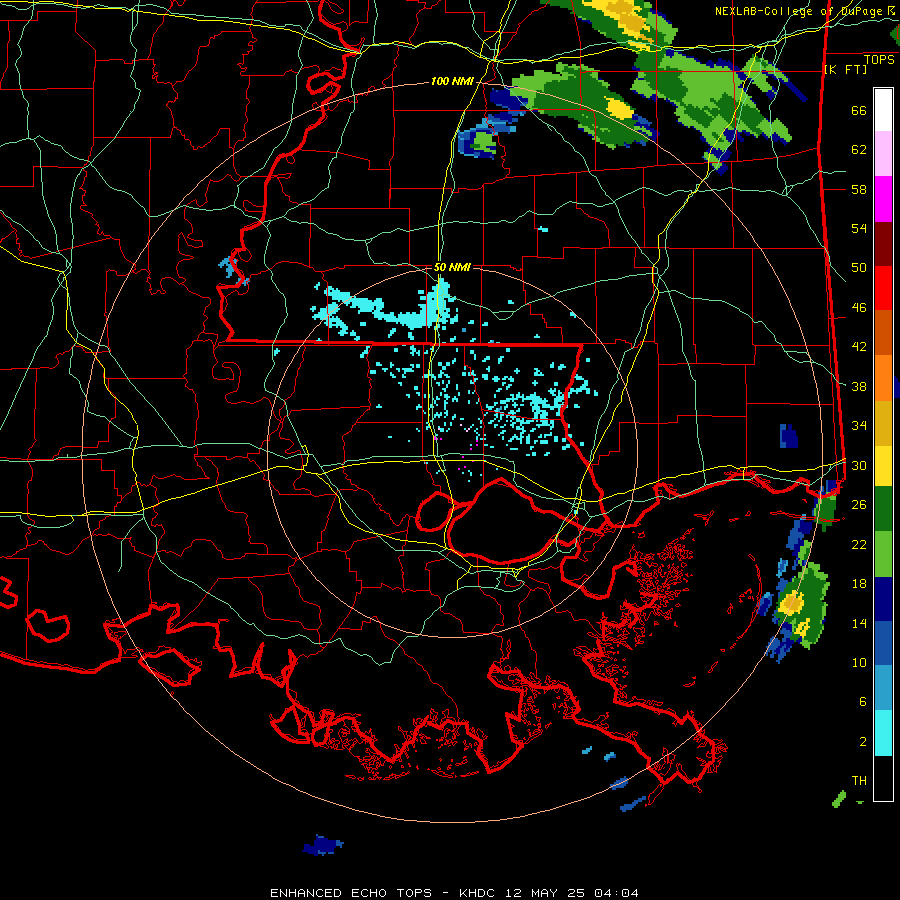This screenshot has width=900, height=900.
Task: Click the 'TOPS' legend title
Action: pyautogui.click(x=879, y=59)
